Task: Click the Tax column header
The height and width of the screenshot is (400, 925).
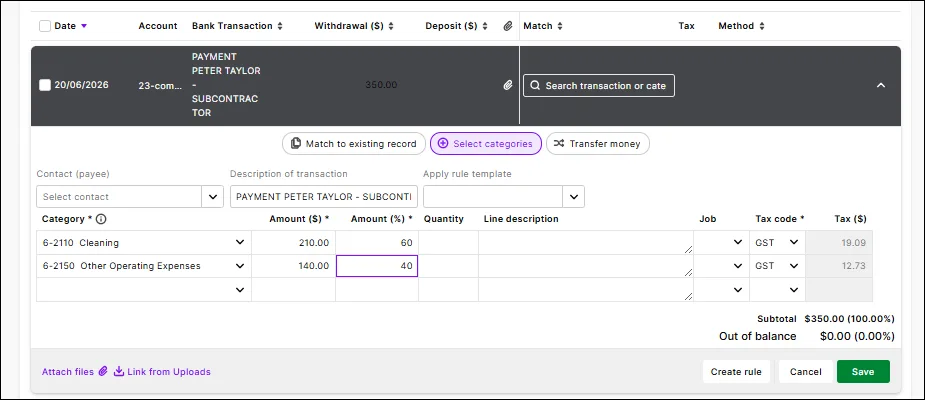Action: pyautogui.click(x=687, y=26)
